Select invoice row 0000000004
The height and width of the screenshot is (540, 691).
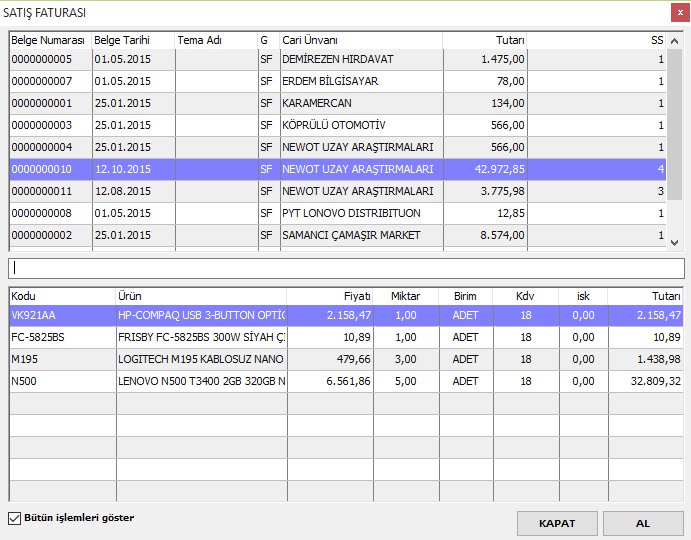click(338, 148)
